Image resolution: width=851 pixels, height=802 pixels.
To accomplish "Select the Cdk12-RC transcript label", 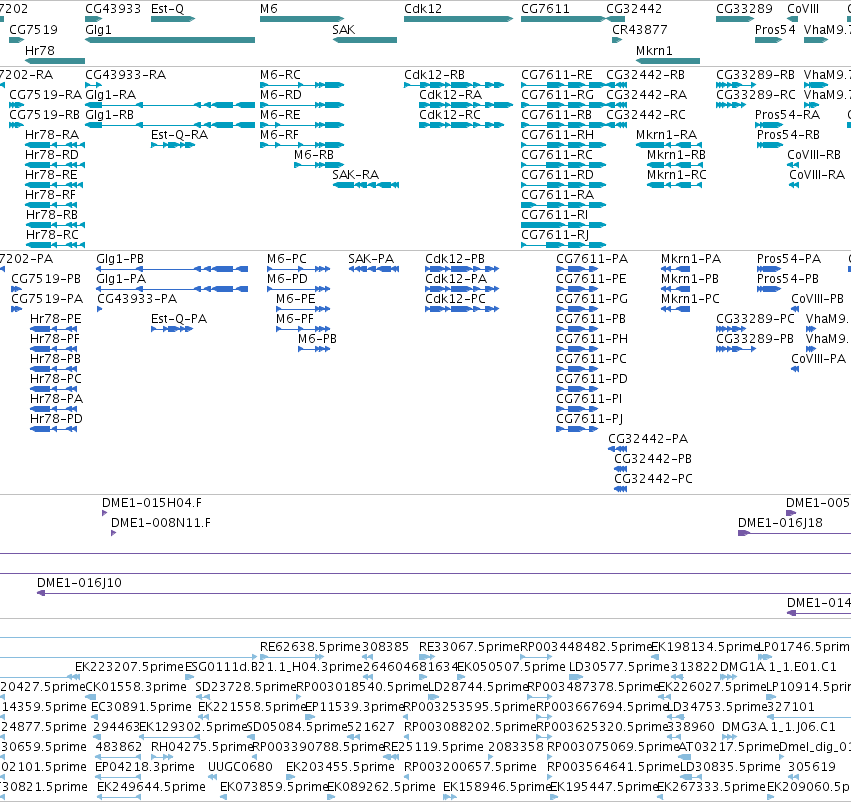I will 449,114.
